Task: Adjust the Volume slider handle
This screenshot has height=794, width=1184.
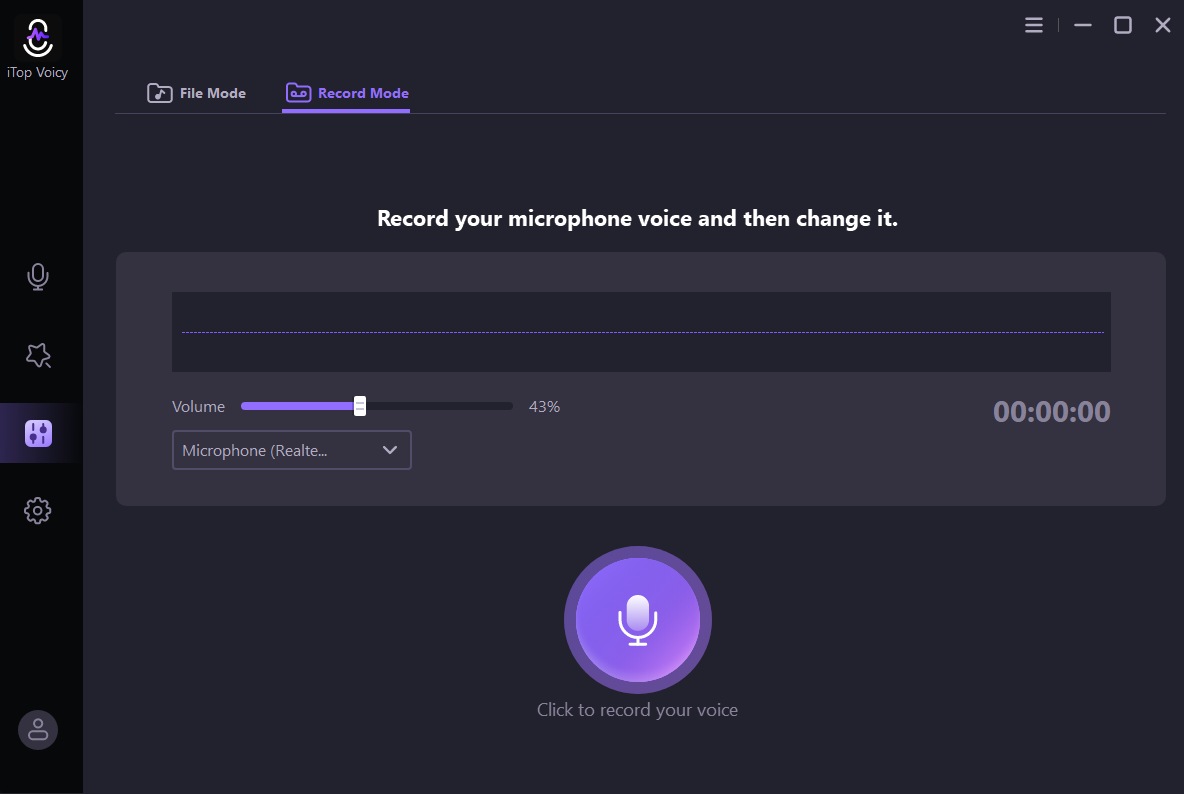Action: point(359,406)
